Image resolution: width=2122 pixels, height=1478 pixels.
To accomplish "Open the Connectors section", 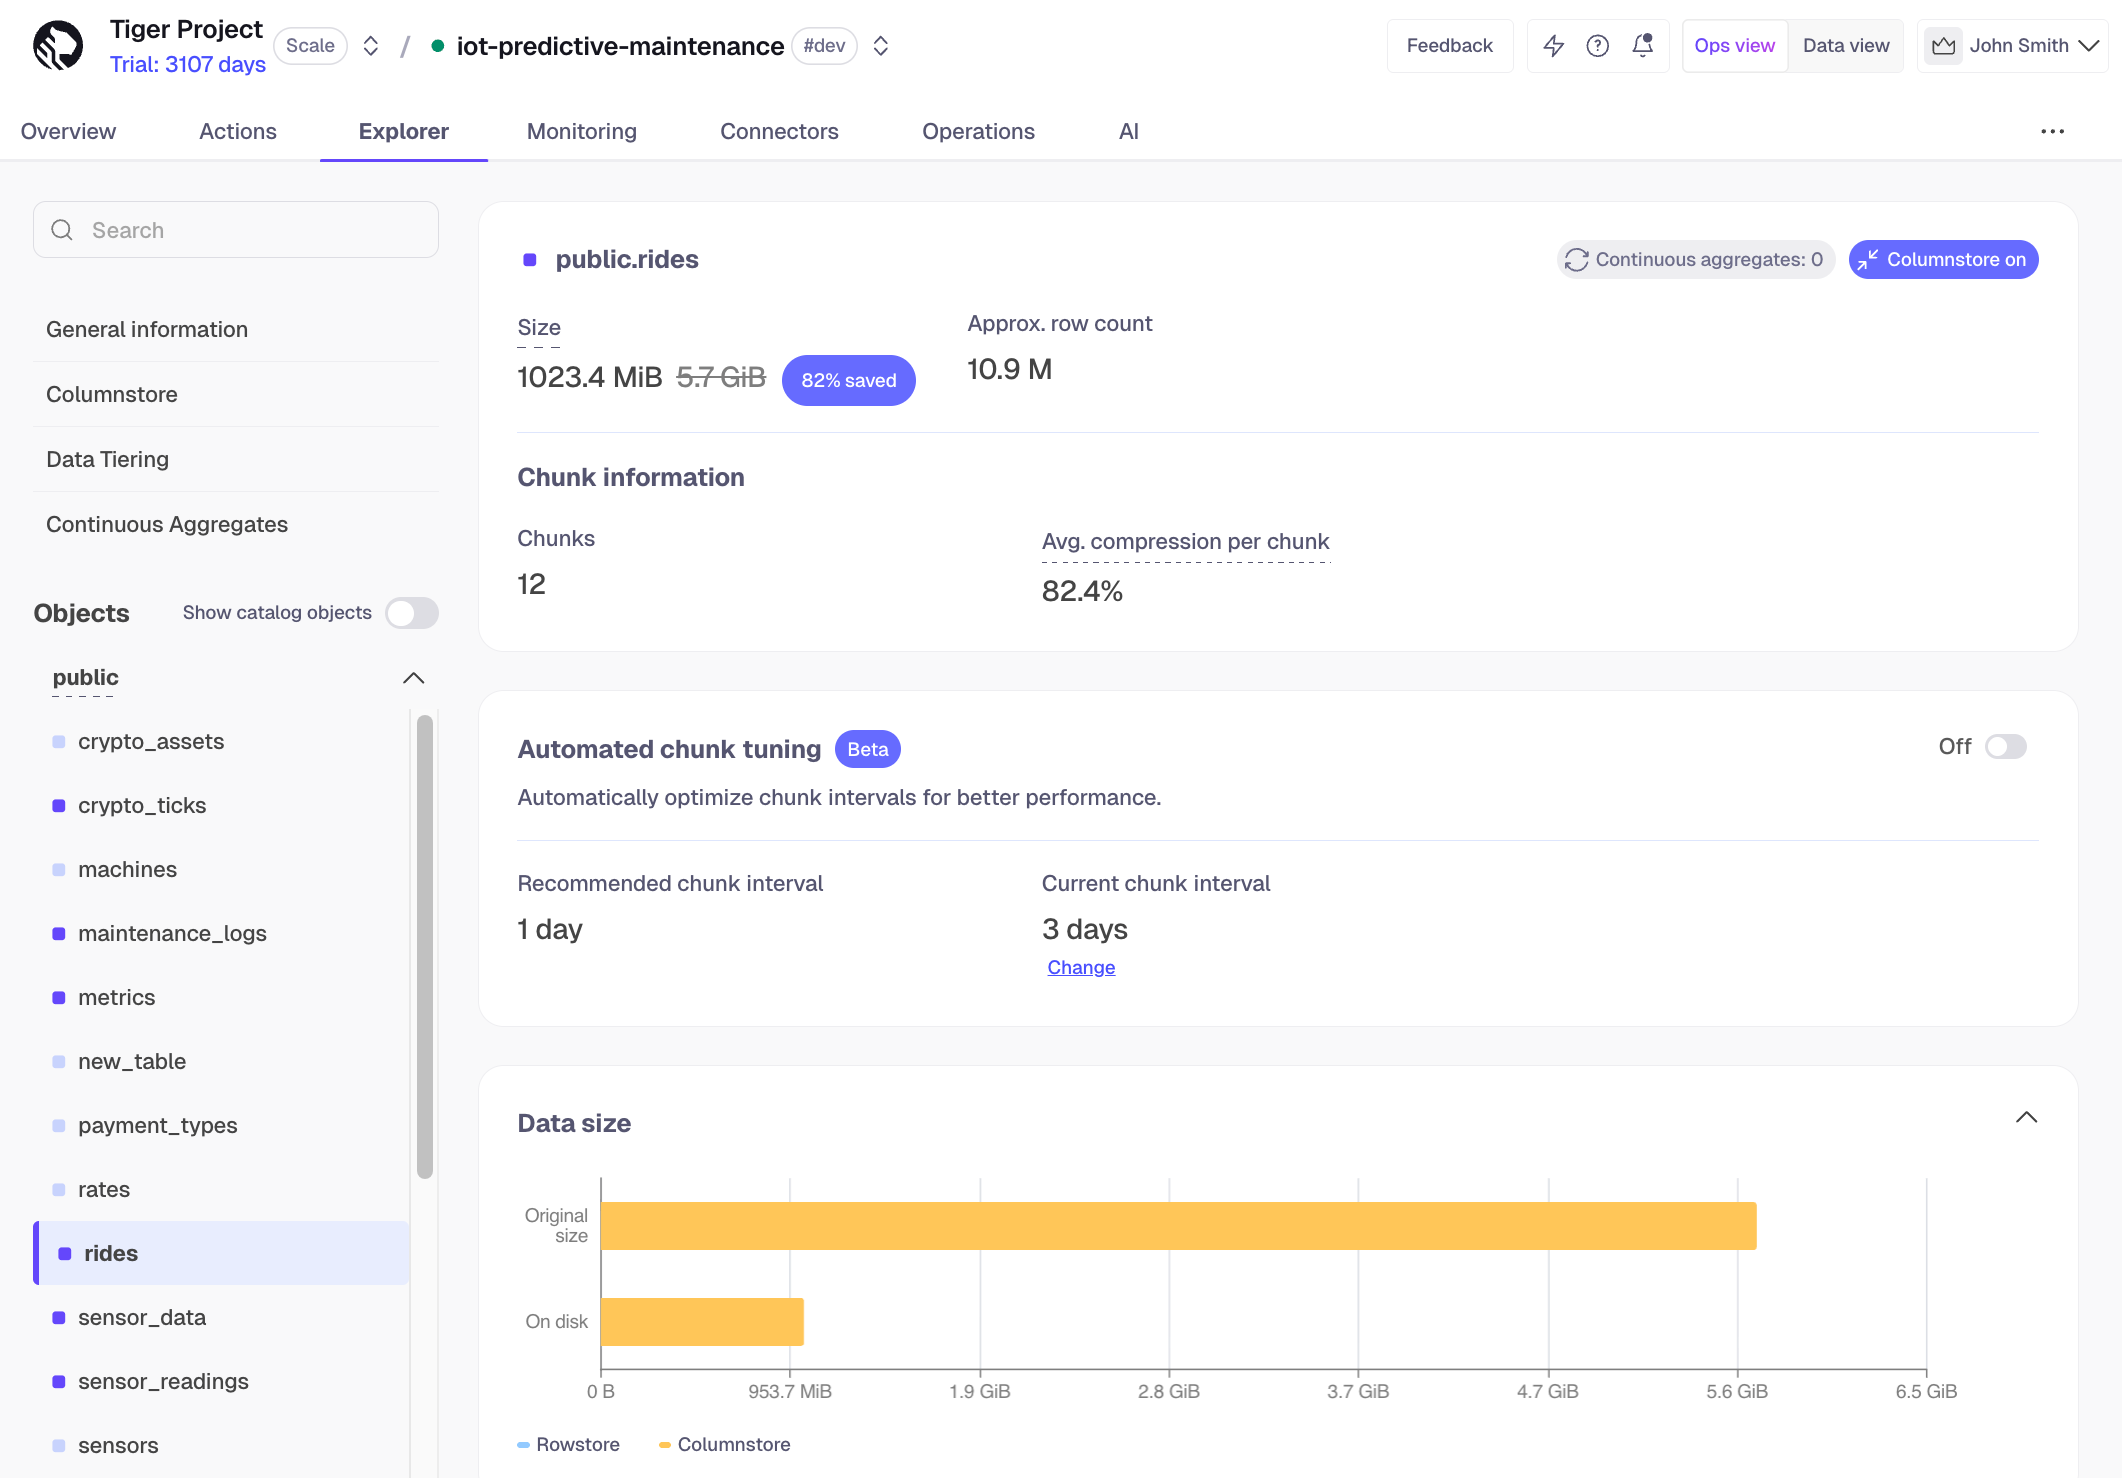I will pos(779,131).
